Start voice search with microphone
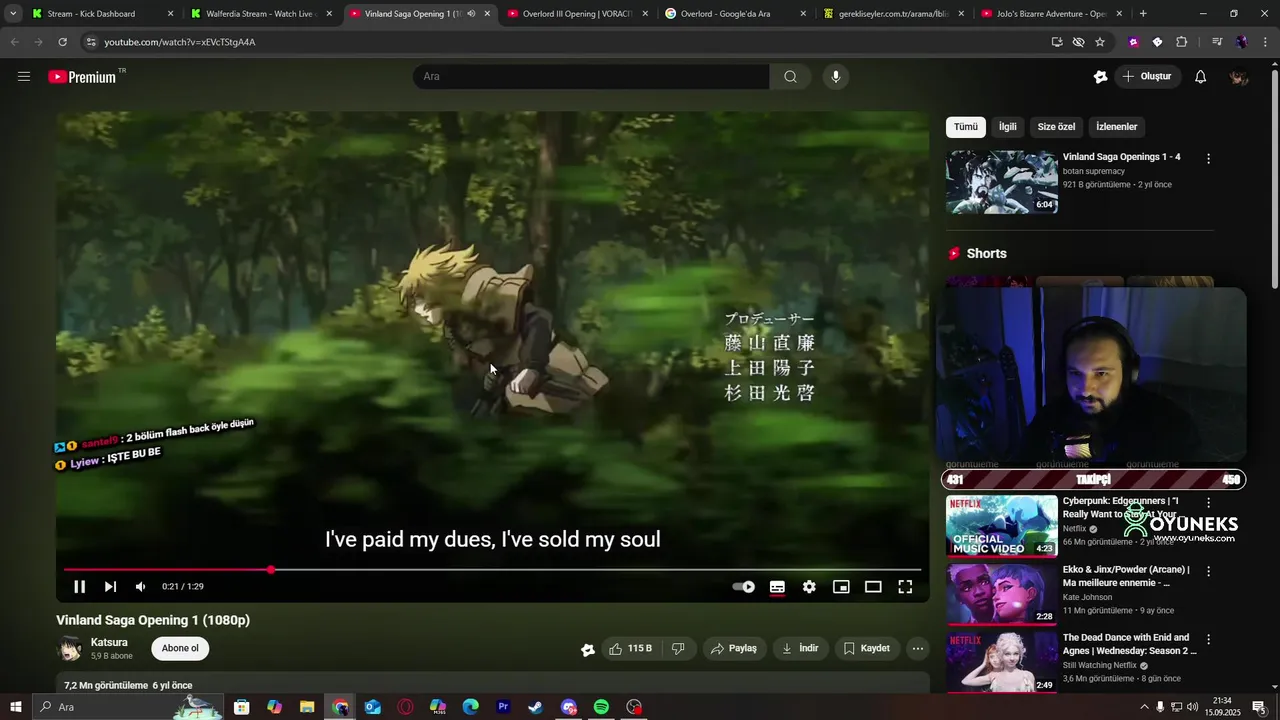1280x720 pixels. coord(836,76)
